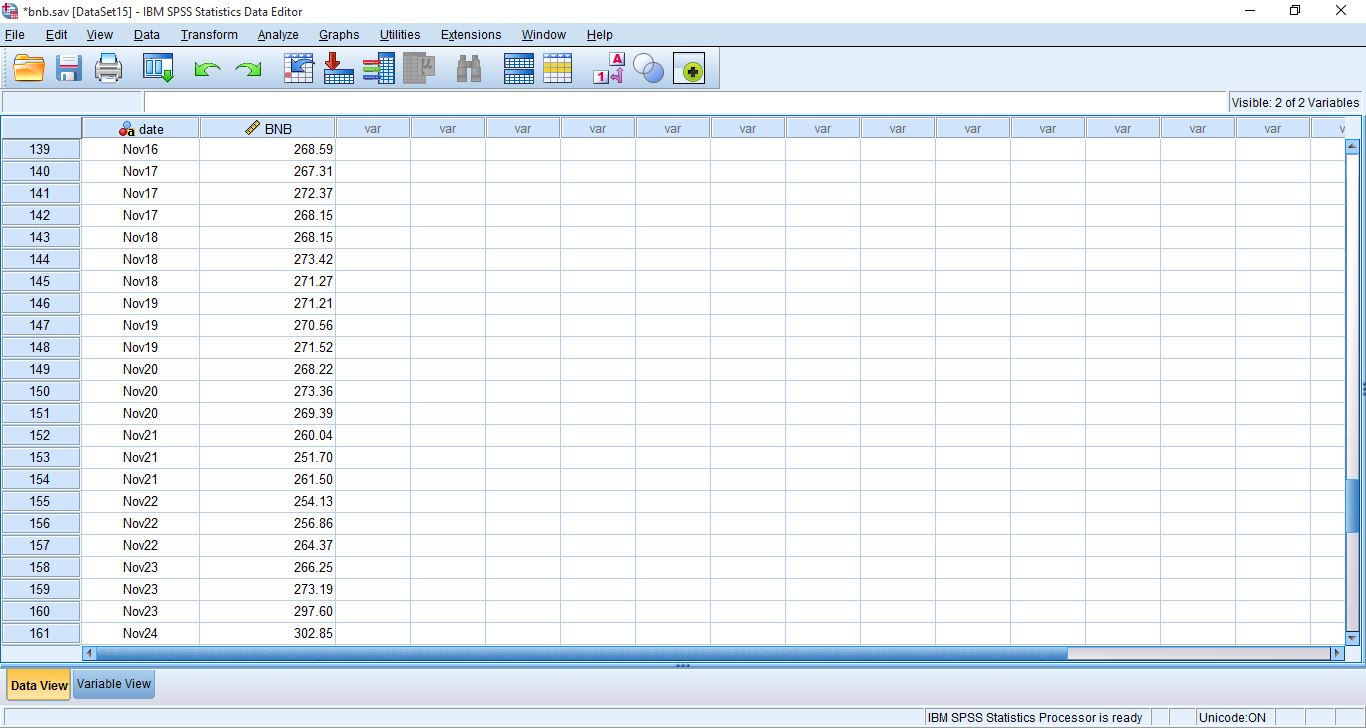1366x728 pixels.
Task: Click the IBM SPSS Statistics Processor is ready status
Action: pyautogui.click(x=1034, y=717)
